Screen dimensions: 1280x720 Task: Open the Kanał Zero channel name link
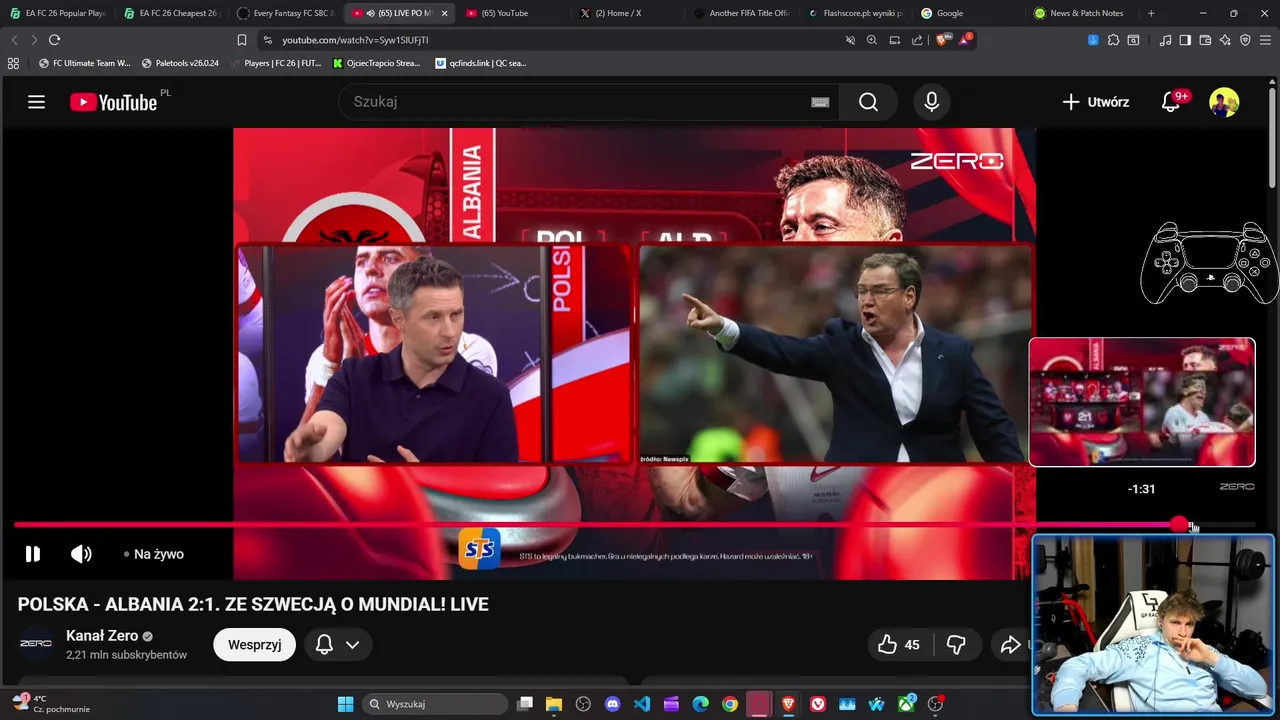pyautogui.click(x=102, y=636)
